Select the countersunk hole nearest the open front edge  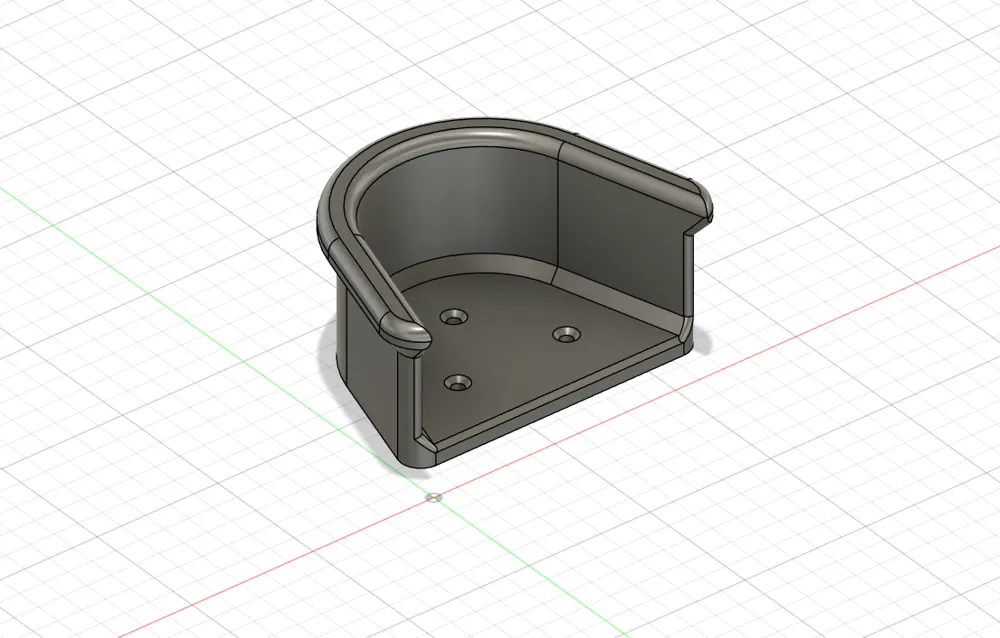pyautogui.click(x=457, y=383)
